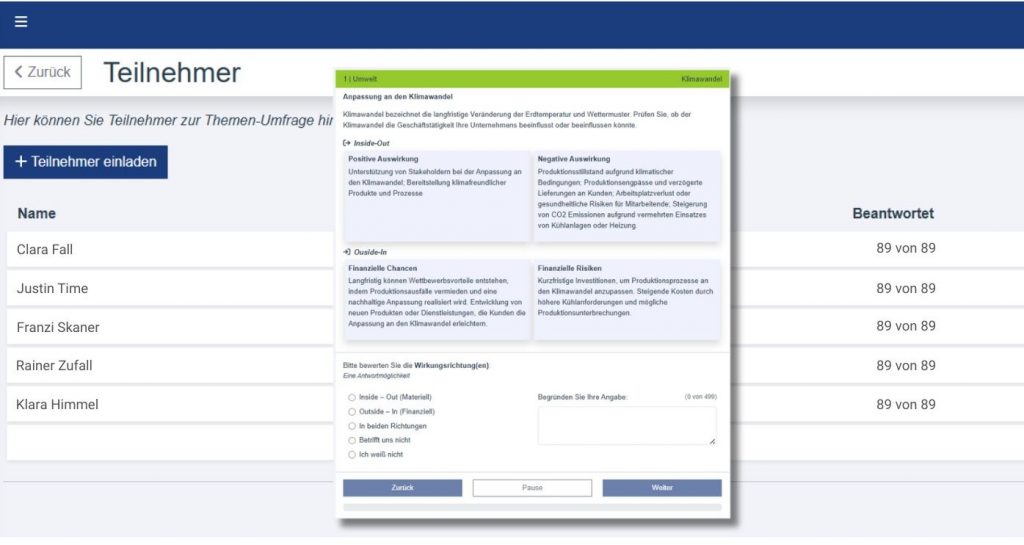Choose the 'Outside – In (Finanziell)' radio option
This screenshot has height=545, width=1024.
pos(351,411)
